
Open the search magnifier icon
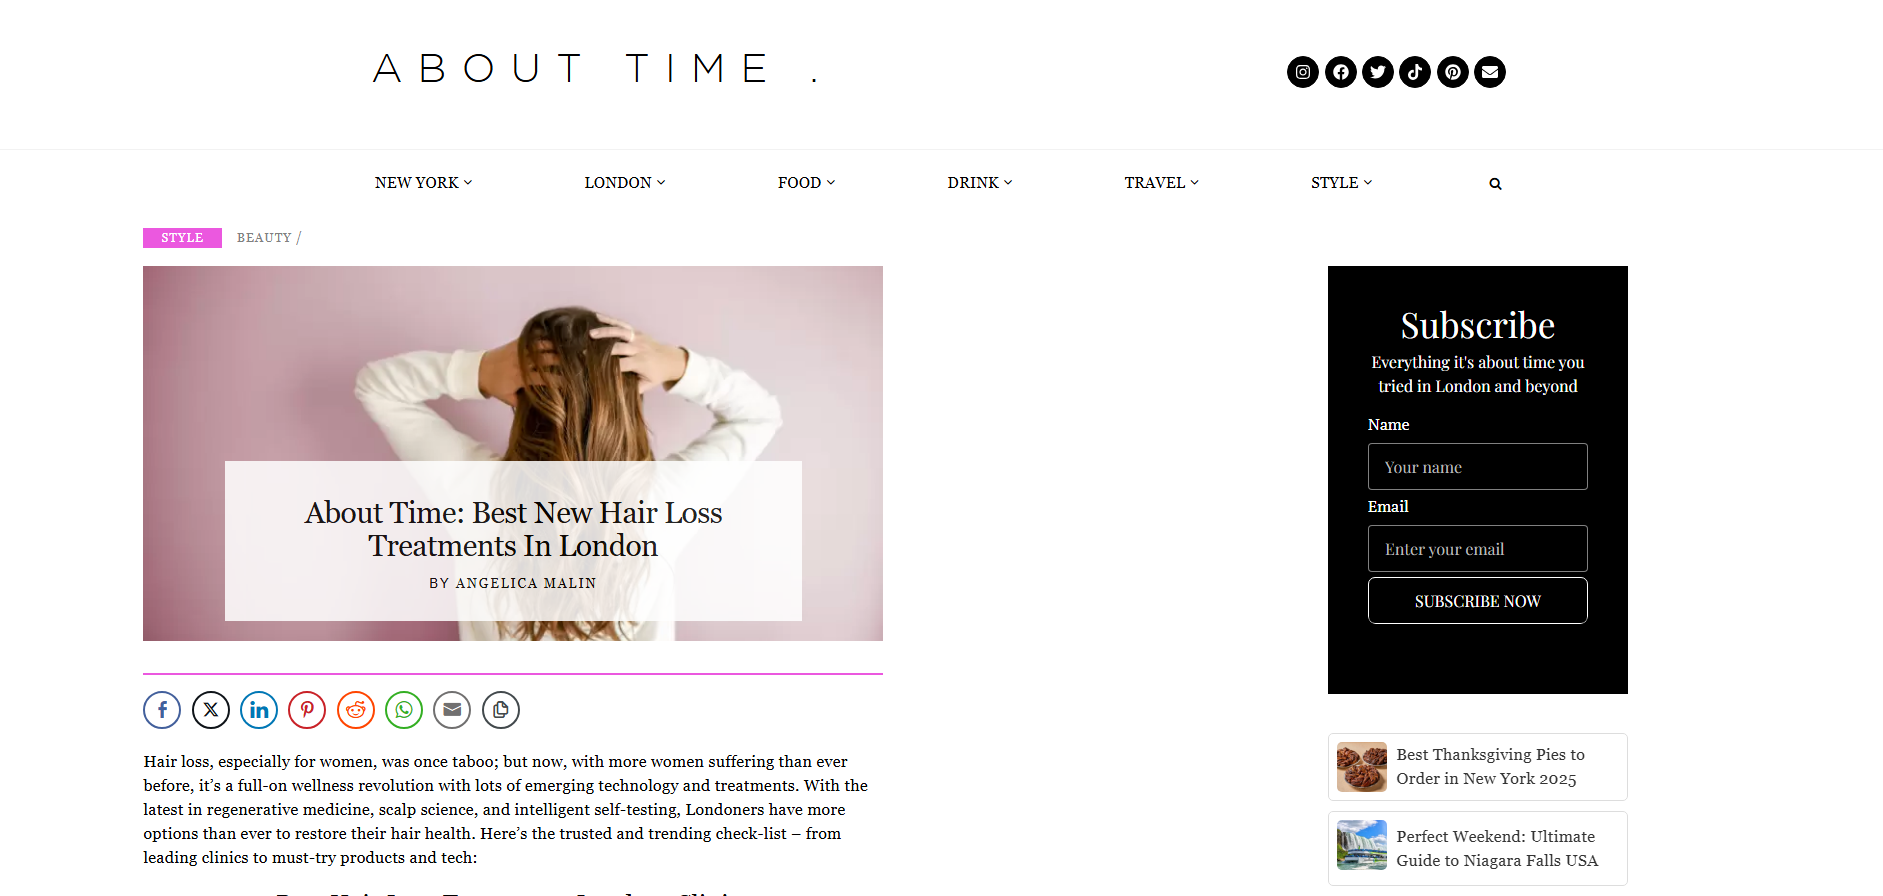click(x=1495, y=183)
